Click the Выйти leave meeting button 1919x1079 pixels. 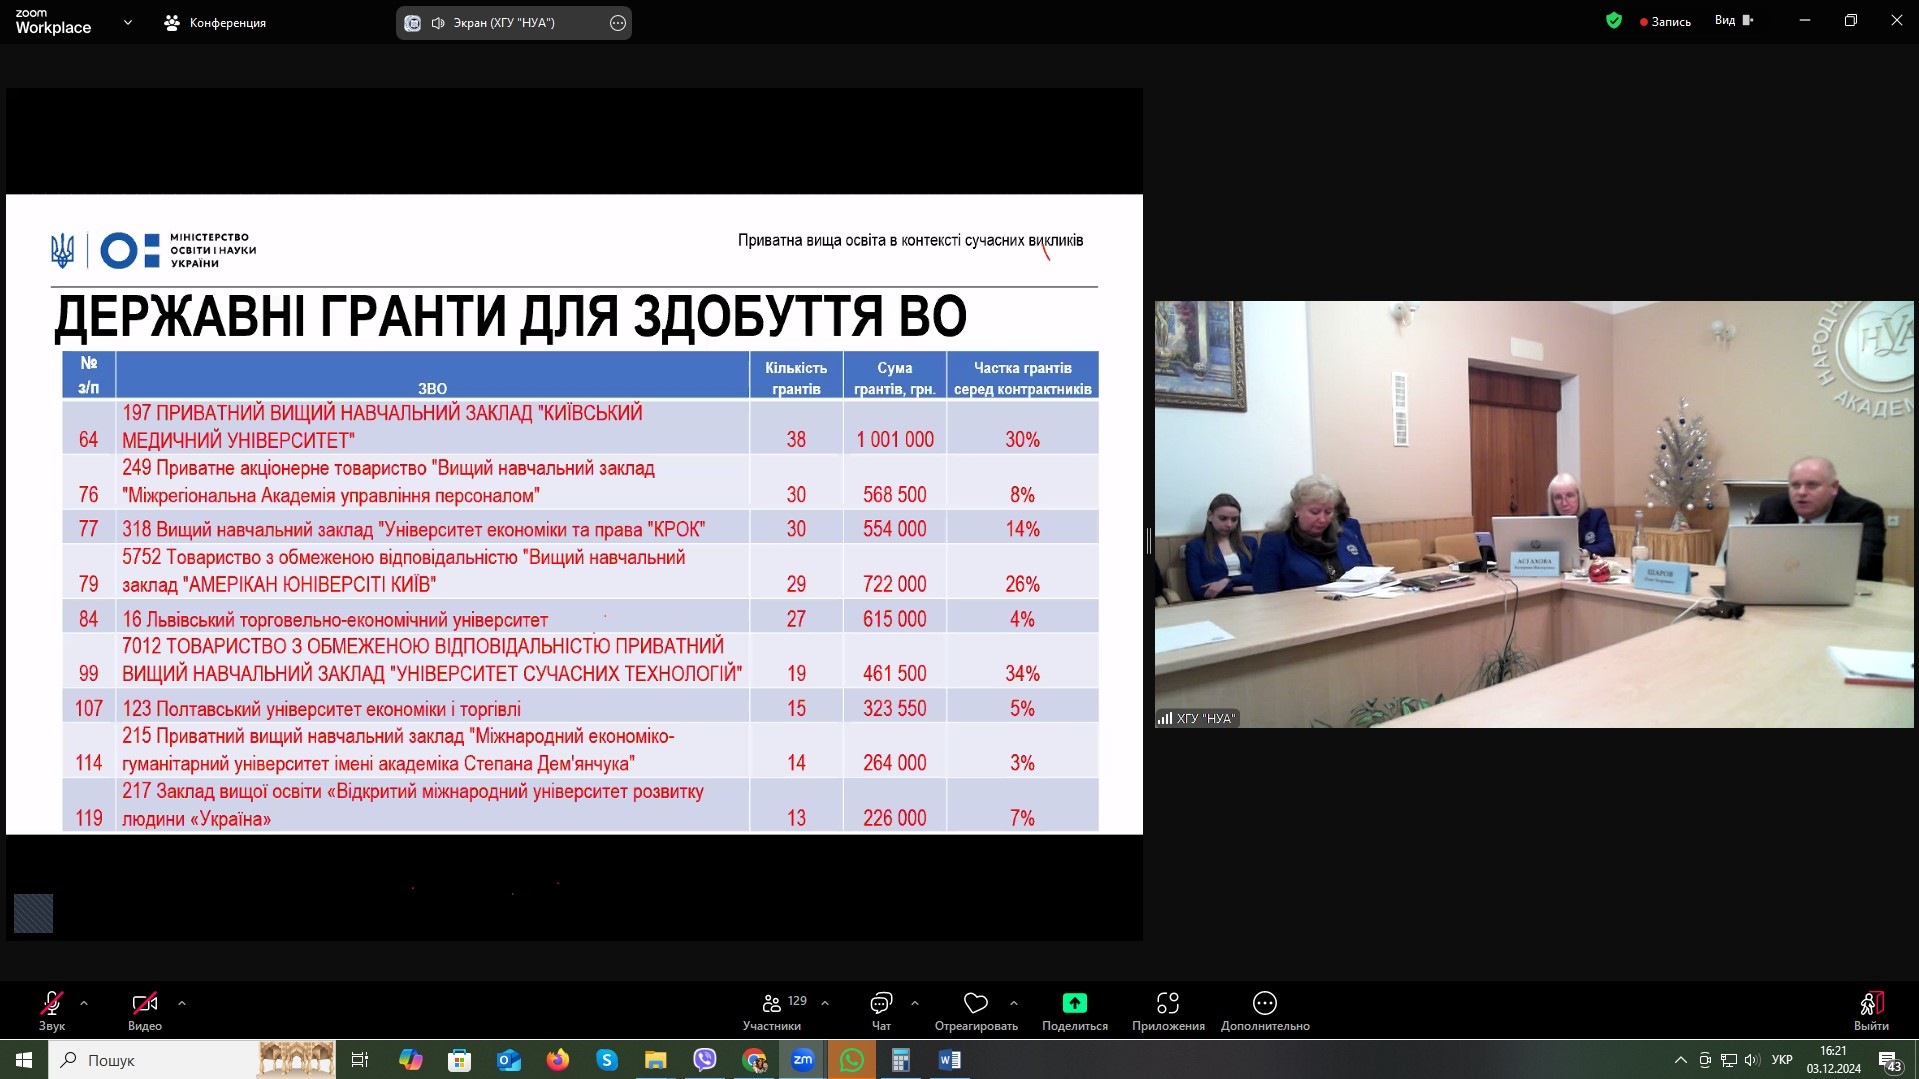[x=1870, y=1009]
